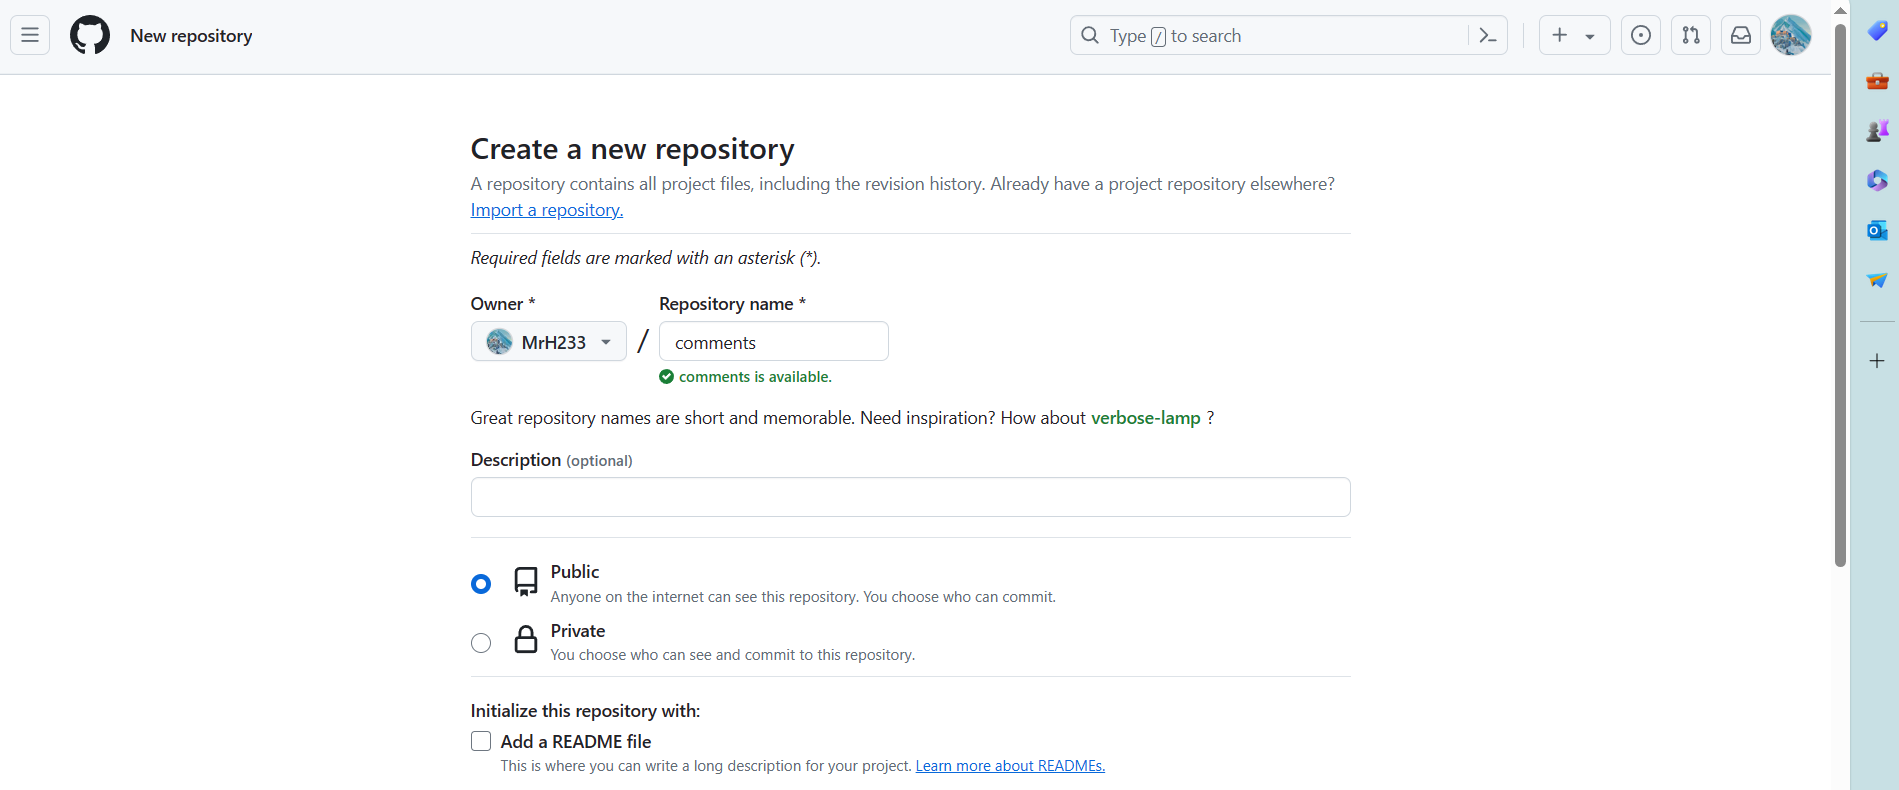Open Learn more about READMEs link
This screenshot has width=1899, height=790.
[x=1010, y=766]
